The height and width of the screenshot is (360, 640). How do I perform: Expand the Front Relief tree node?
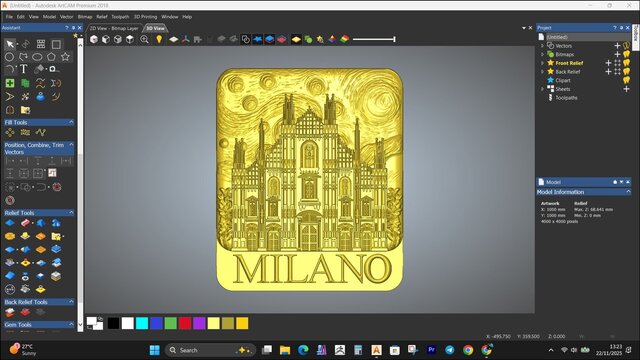[x=542, y=63]
